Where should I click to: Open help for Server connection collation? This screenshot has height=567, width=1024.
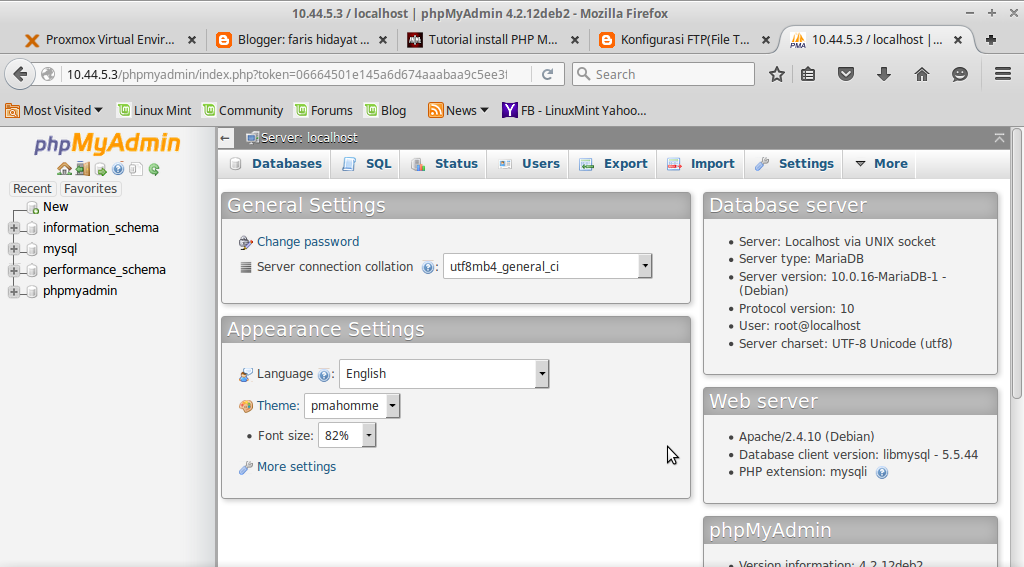(x=428, y=267)
